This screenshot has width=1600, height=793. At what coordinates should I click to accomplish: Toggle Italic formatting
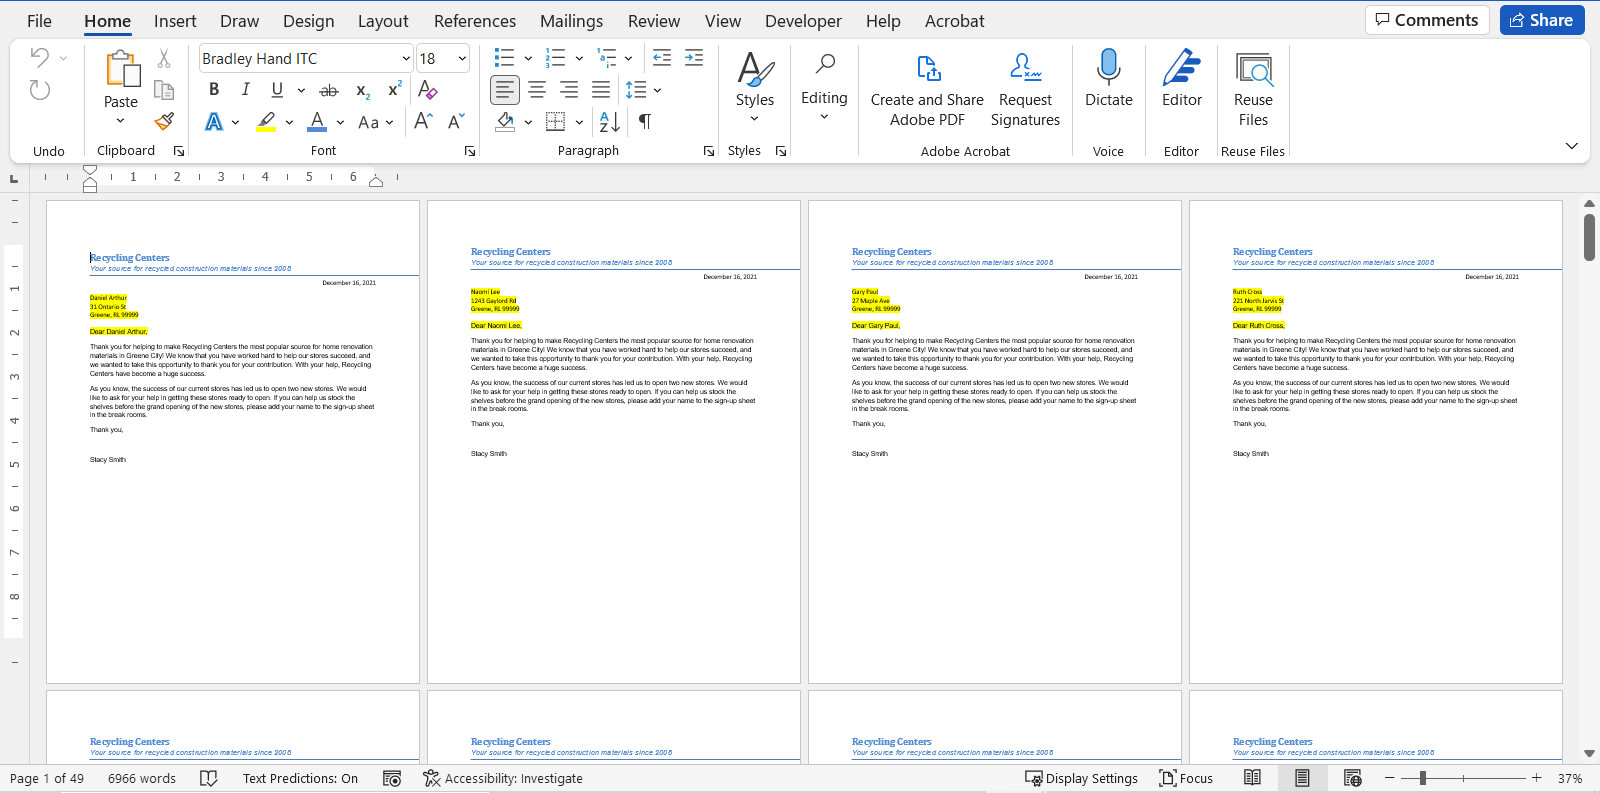tap(246, 90)
